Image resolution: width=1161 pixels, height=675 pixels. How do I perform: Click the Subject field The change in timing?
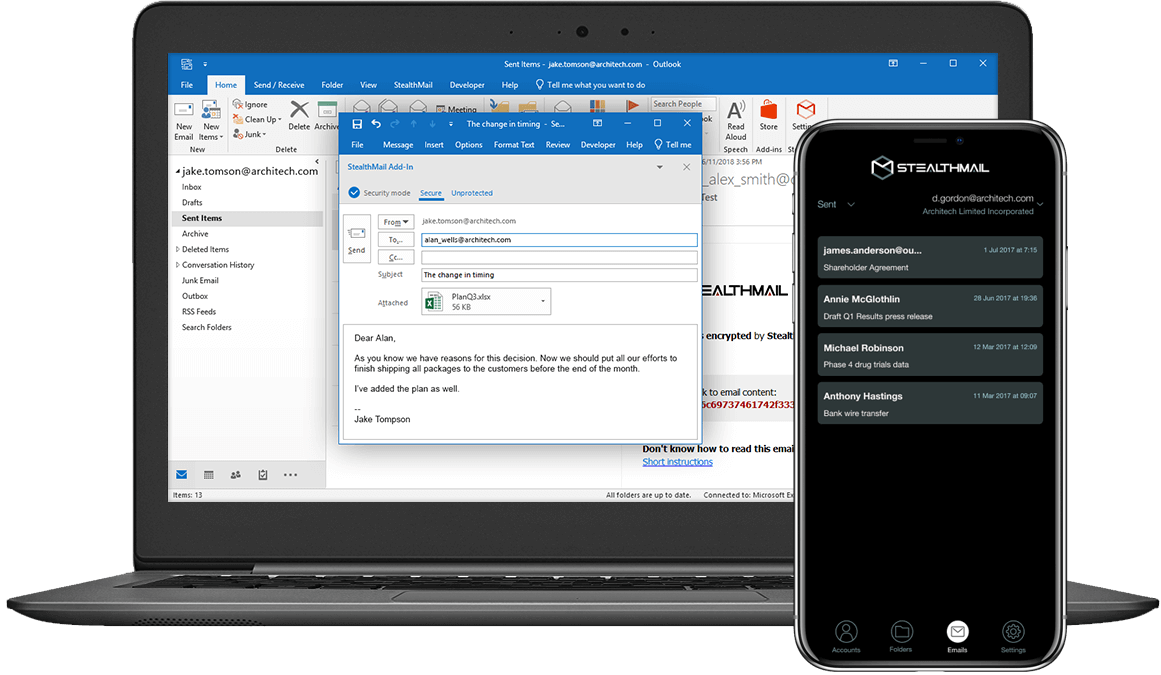coord(559,275)
